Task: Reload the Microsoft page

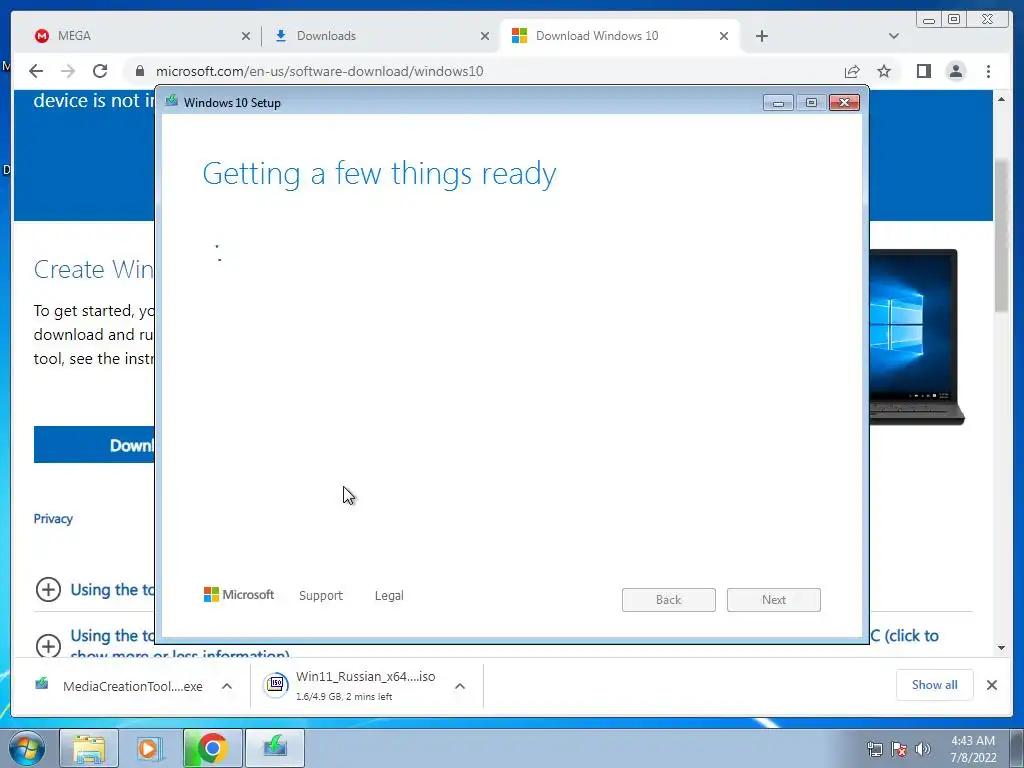Action: 100,71
